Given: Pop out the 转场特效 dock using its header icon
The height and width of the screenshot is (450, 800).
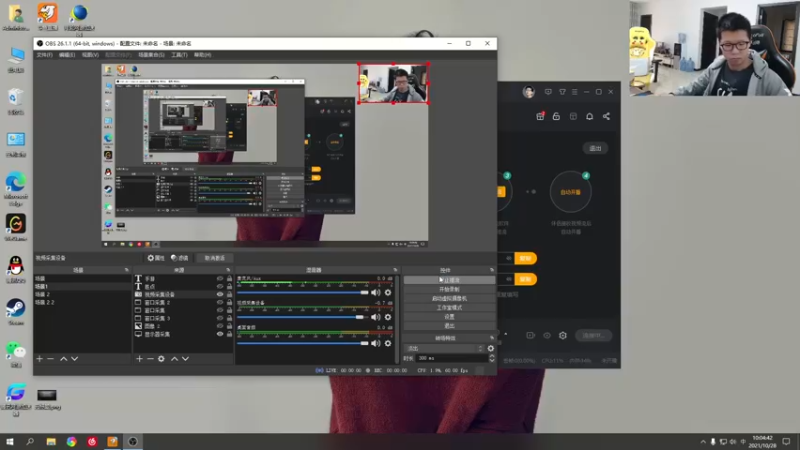Looking at the screenshot, I should tap(492, 338).
